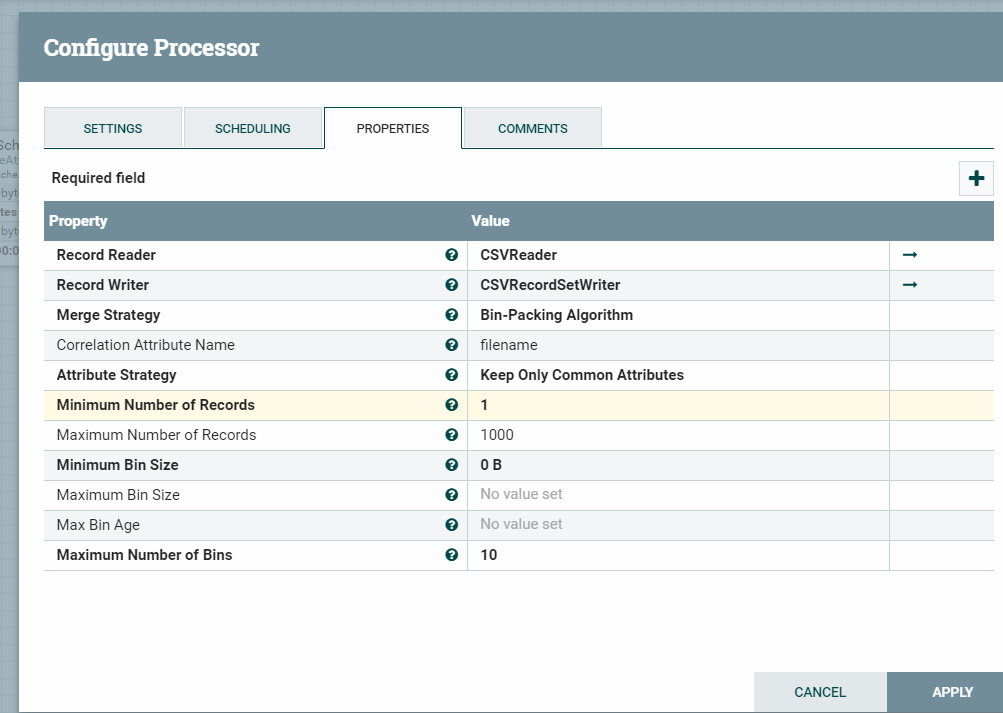Show help for Maximum Number of Bins
Image resolution: width=1003 pixels, height=713 pixels.
click(452, 554)
